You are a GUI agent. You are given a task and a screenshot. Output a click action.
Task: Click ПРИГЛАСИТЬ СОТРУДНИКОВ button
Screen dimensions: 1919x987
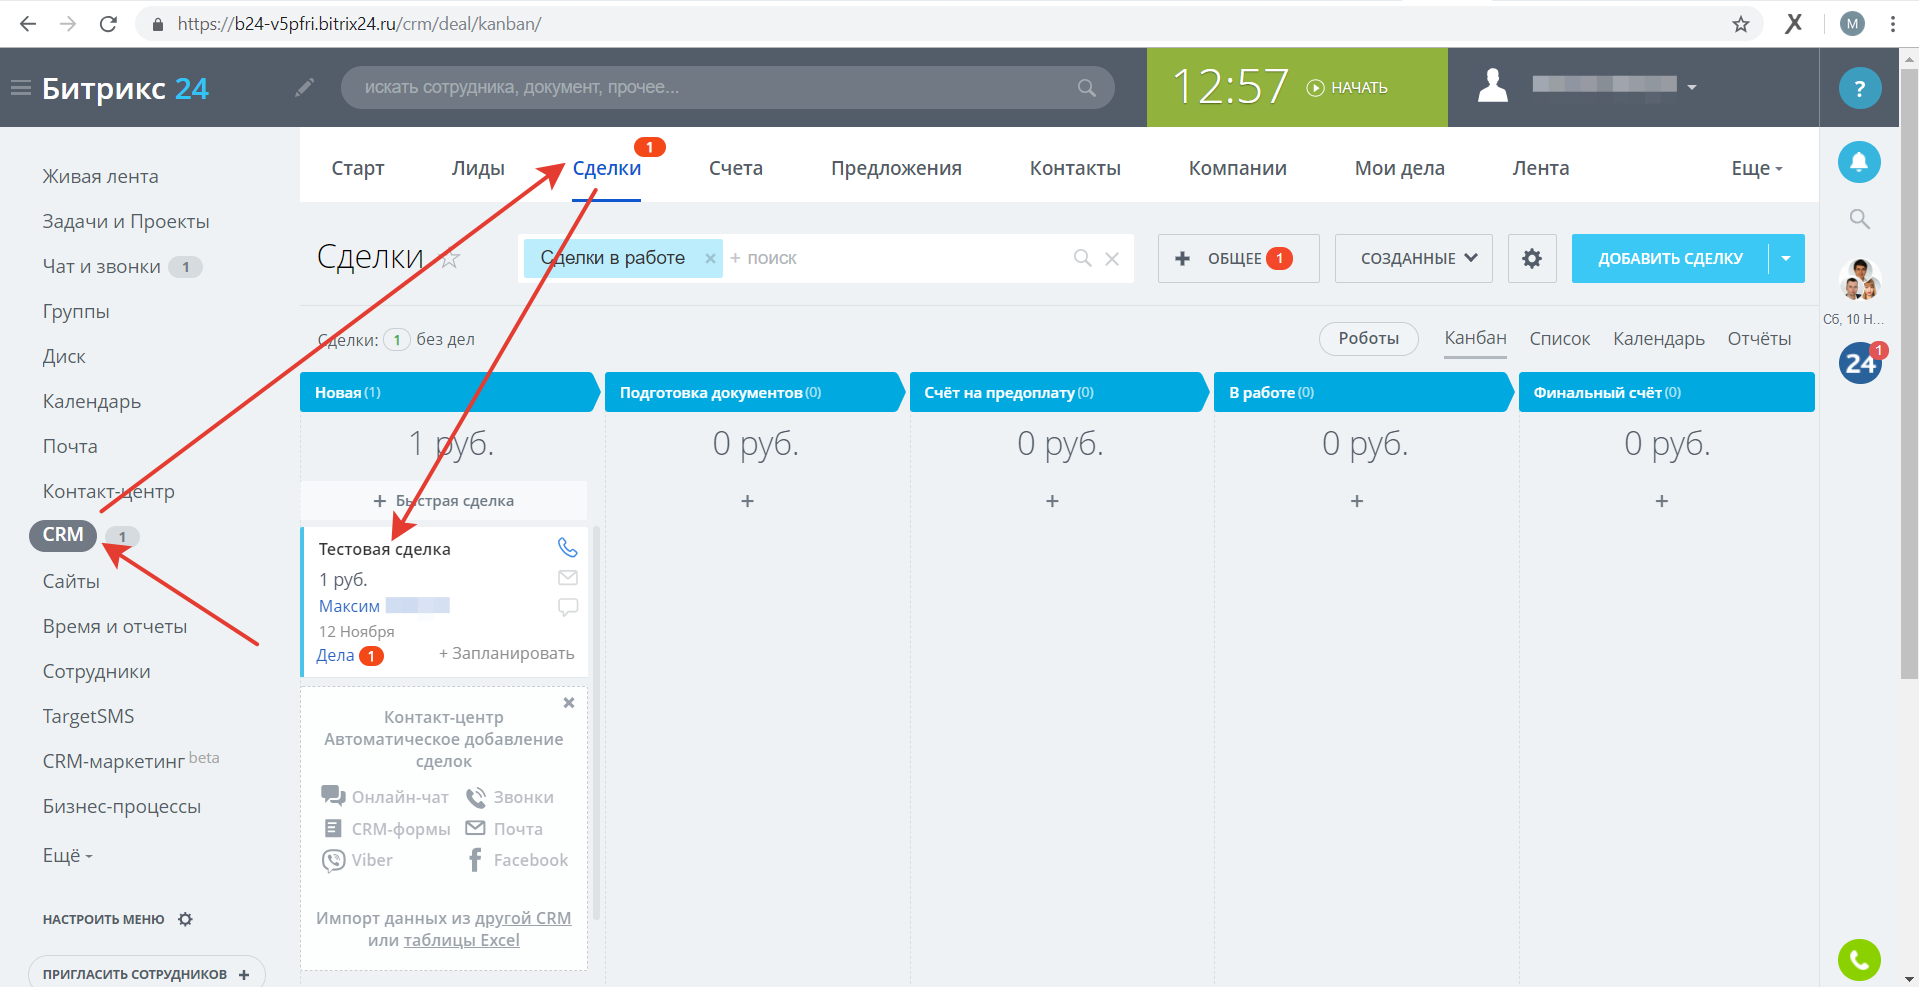(147, 972)
